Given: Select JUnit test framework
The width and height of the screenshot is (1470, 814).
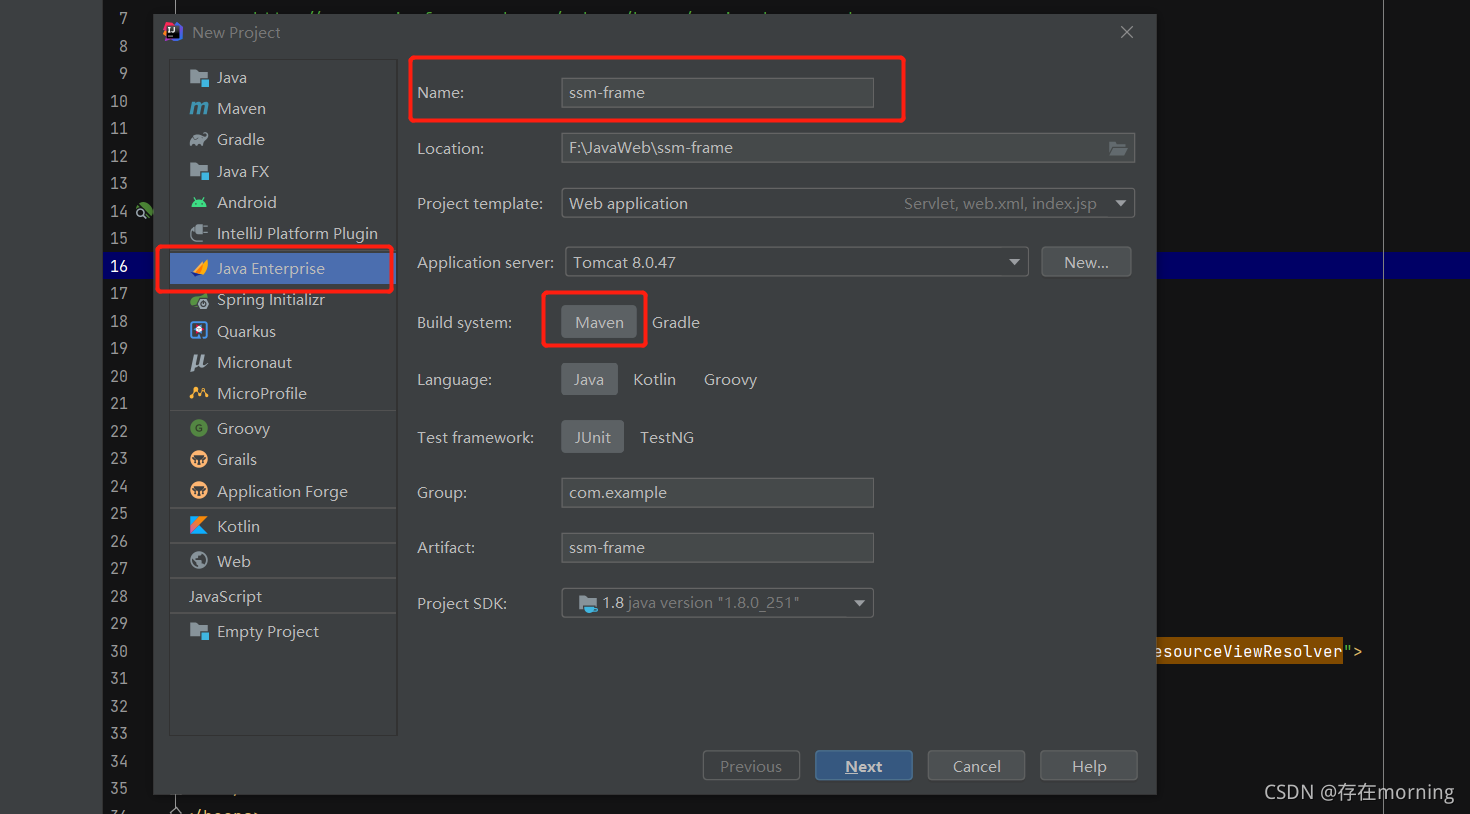Looking at the screenshot, I should (x=592, y=437).
